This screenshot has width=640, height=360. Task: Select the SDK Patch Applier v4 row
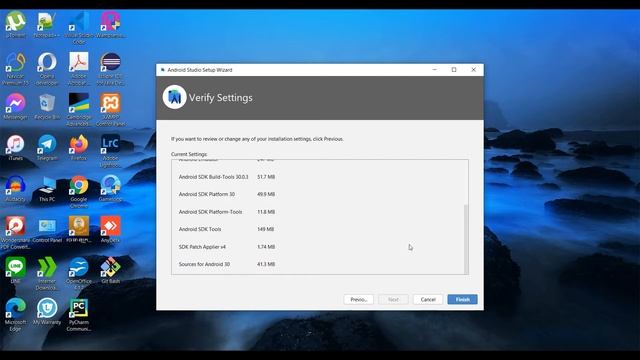coord(320,247)
